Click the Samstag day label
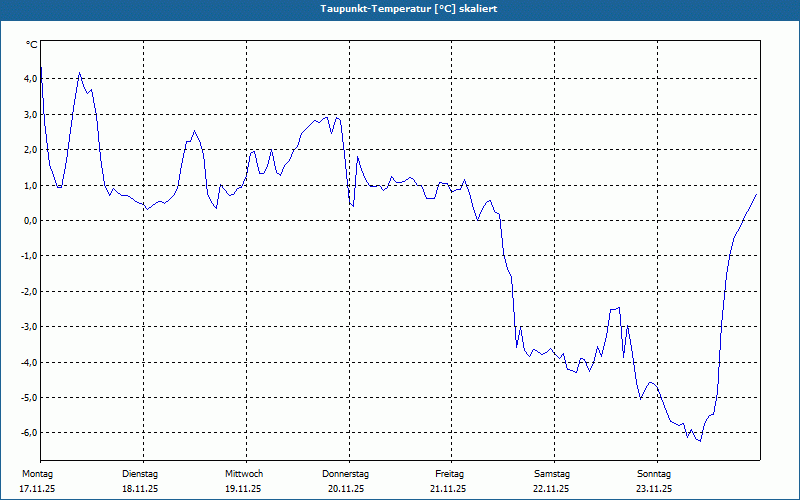This screenshot has height=500, width=800. coord(552,474)
